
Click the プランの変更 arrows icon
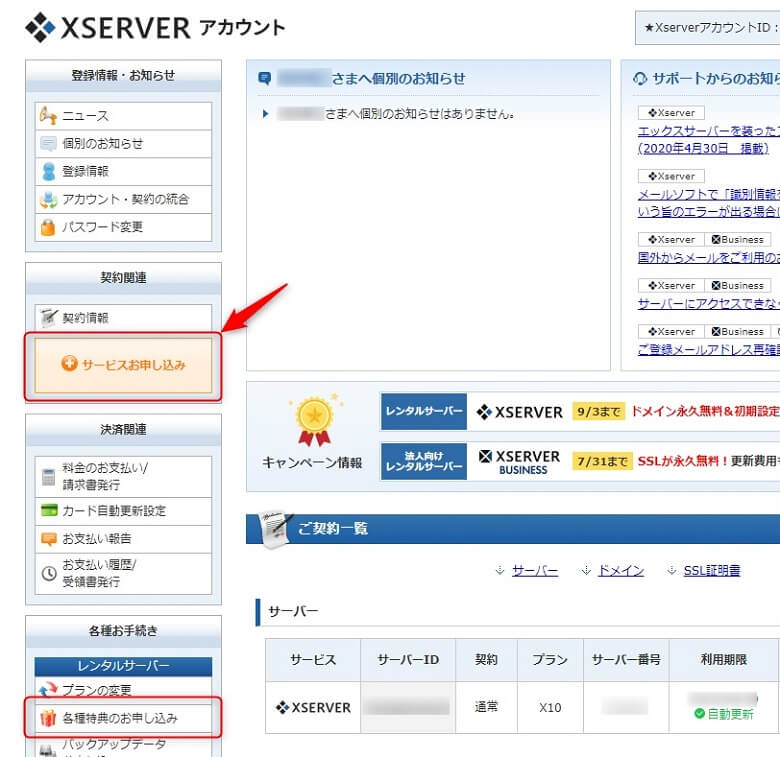pos(48,689)
